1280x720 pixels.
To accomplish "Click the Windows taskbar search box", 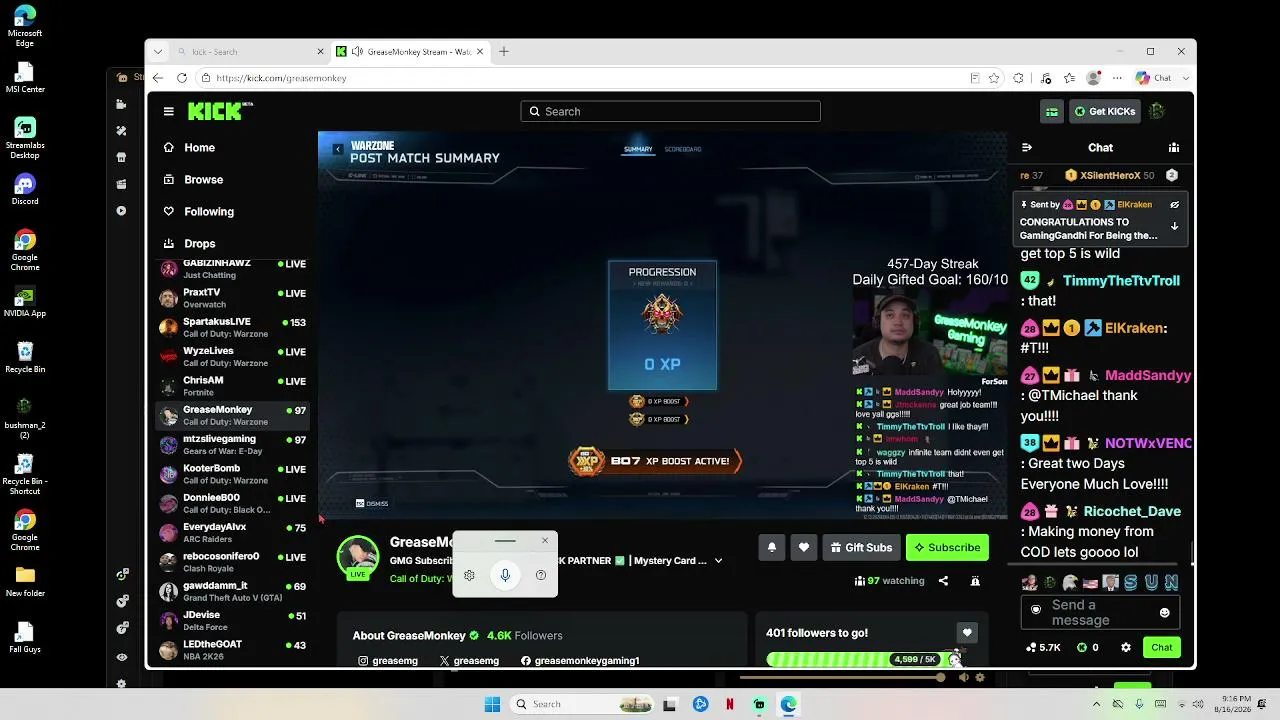I will [x=583, y=704].
